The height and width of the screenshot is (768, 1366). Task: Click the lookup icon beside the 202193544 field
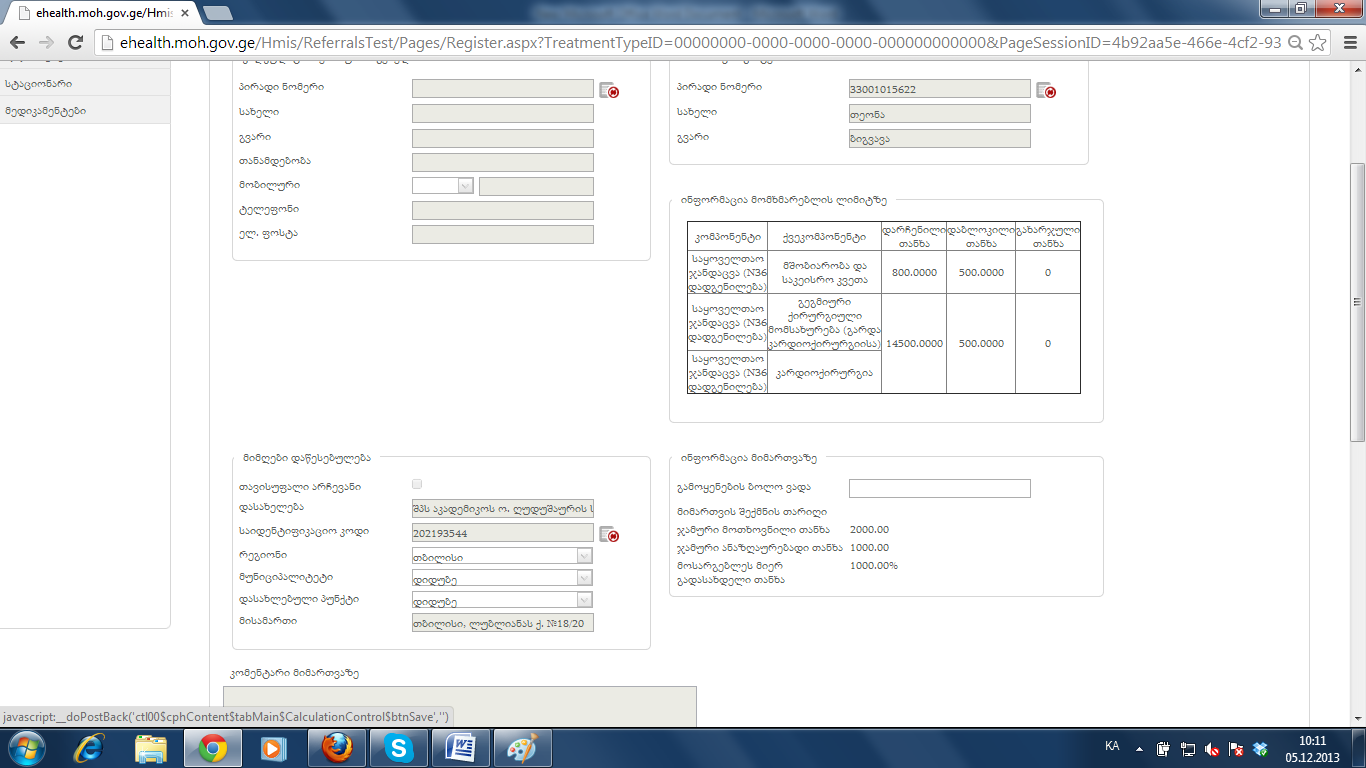(x=609, y=534)
